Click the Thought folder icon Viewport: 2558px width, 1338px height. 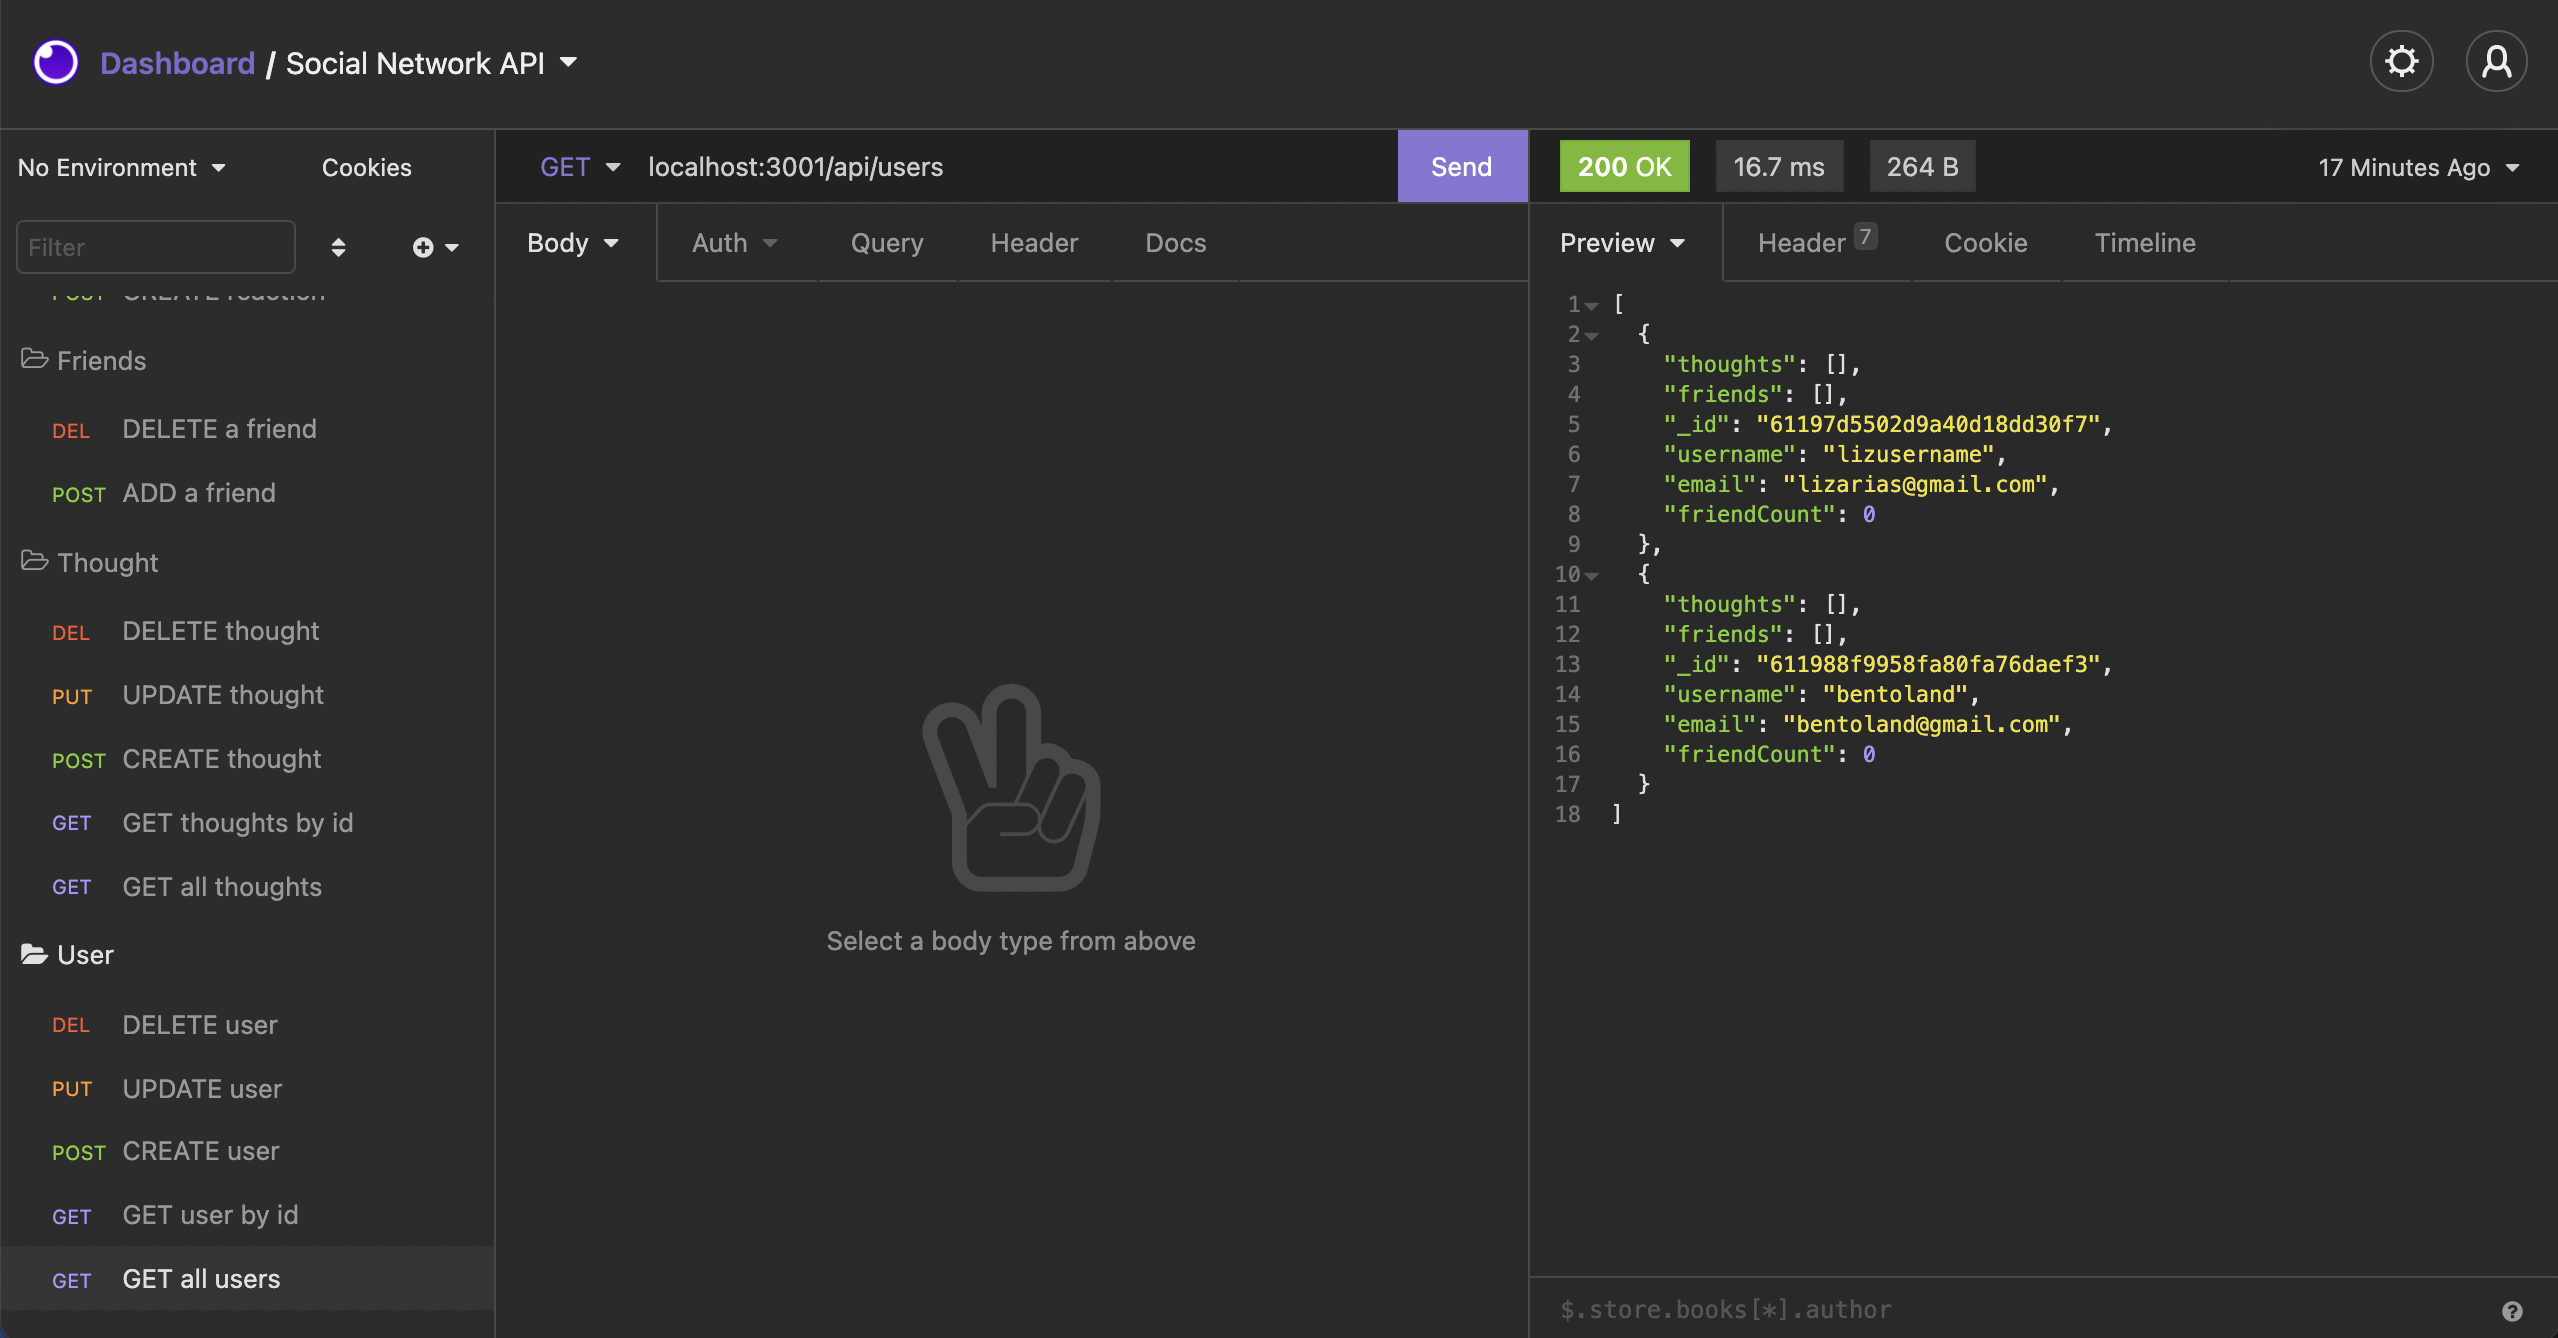[x=34, y=561]
